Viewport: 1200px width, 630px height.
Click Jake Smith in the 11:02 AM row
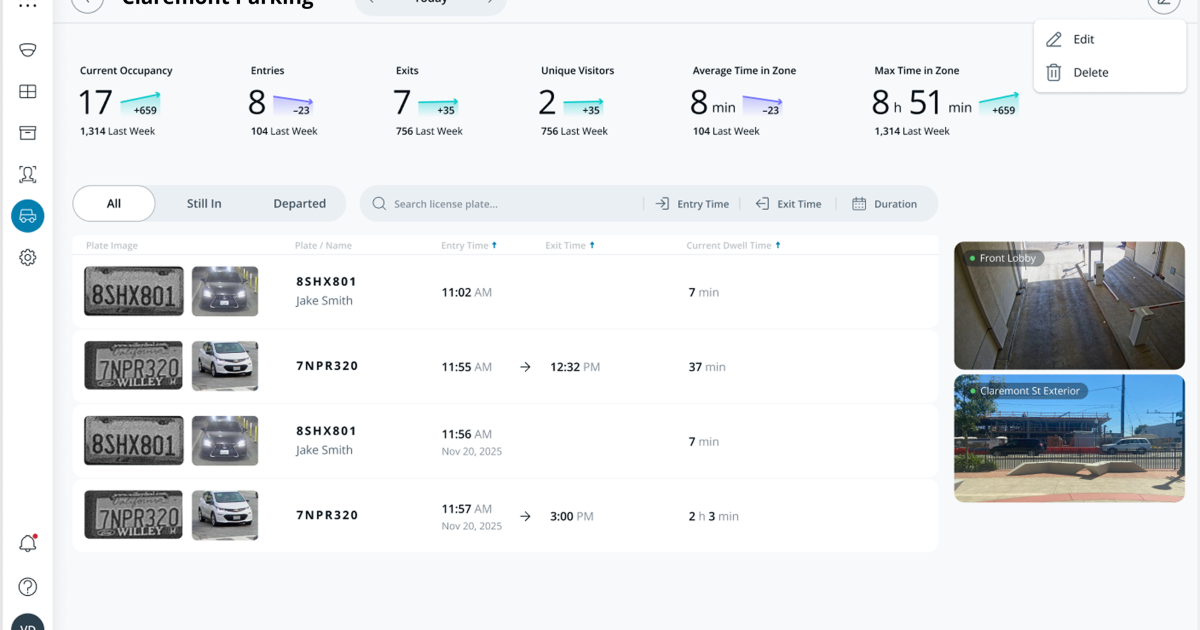click(x=324, y=301)
